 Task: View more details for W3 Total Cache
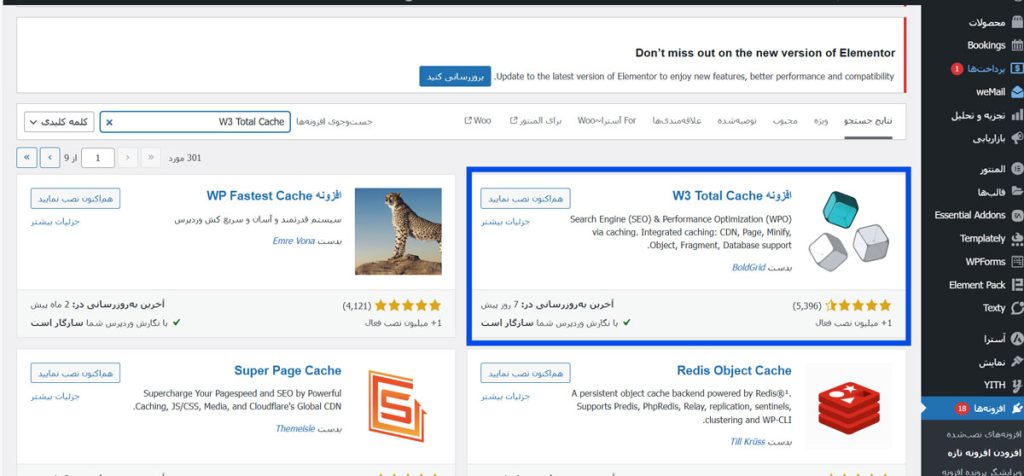tap(505, 221)
